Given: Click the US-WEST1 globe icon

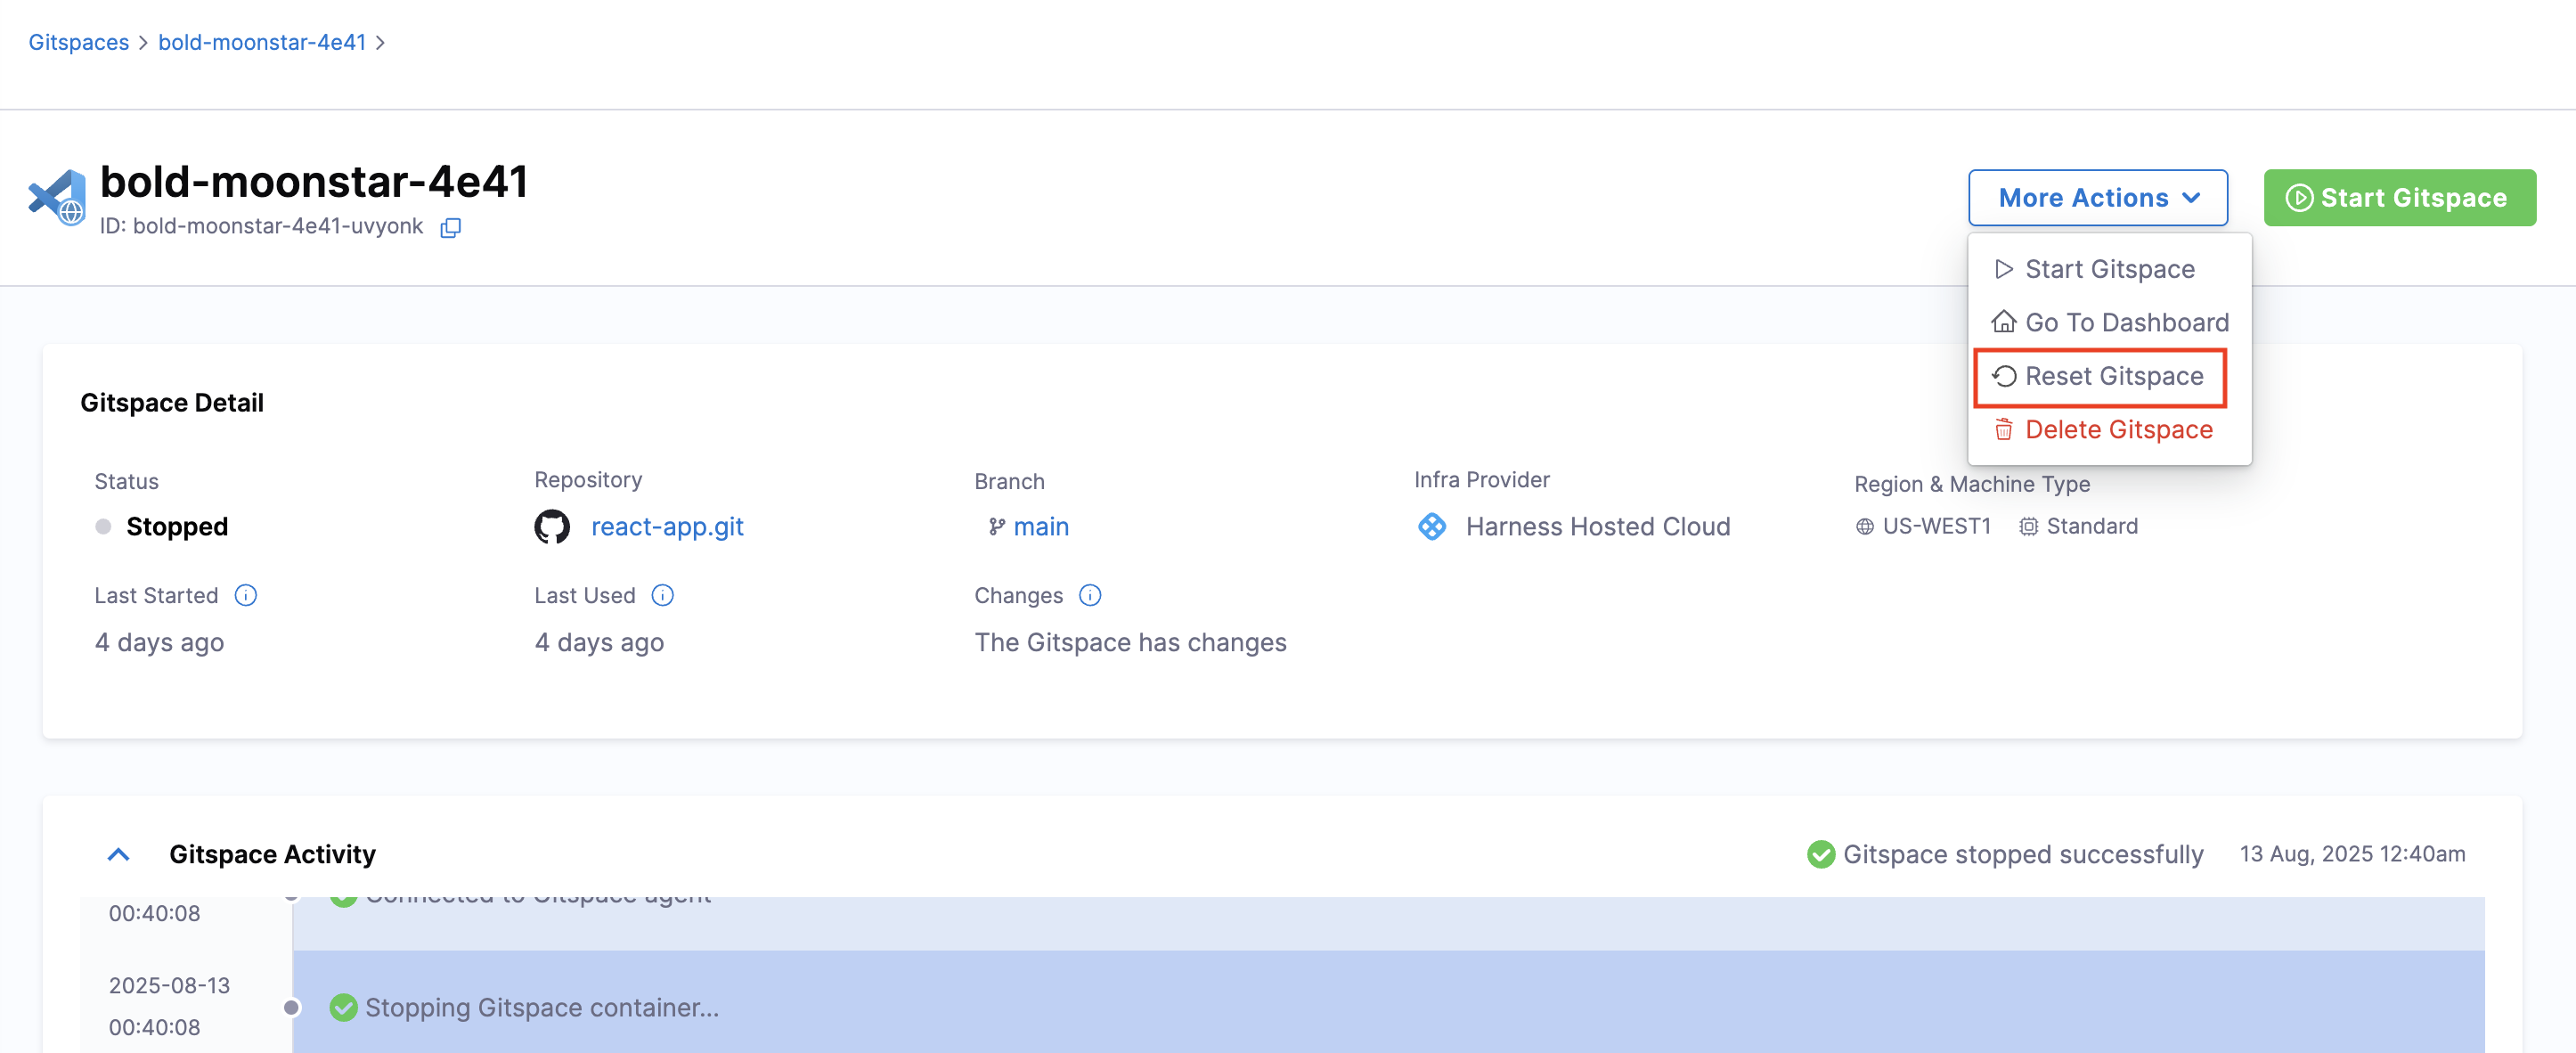Looking at the screenshot, I should coord(1864,527).
